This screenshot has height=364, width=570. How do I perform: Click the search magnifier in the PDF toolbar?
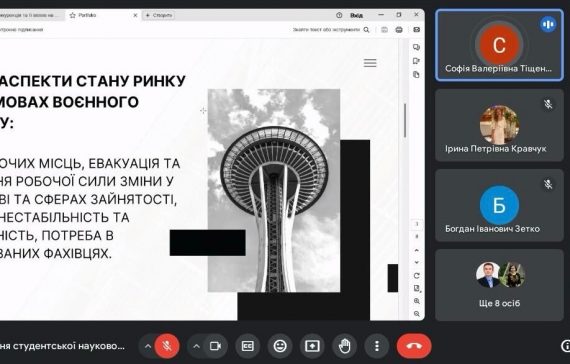[x=366, y=30]
